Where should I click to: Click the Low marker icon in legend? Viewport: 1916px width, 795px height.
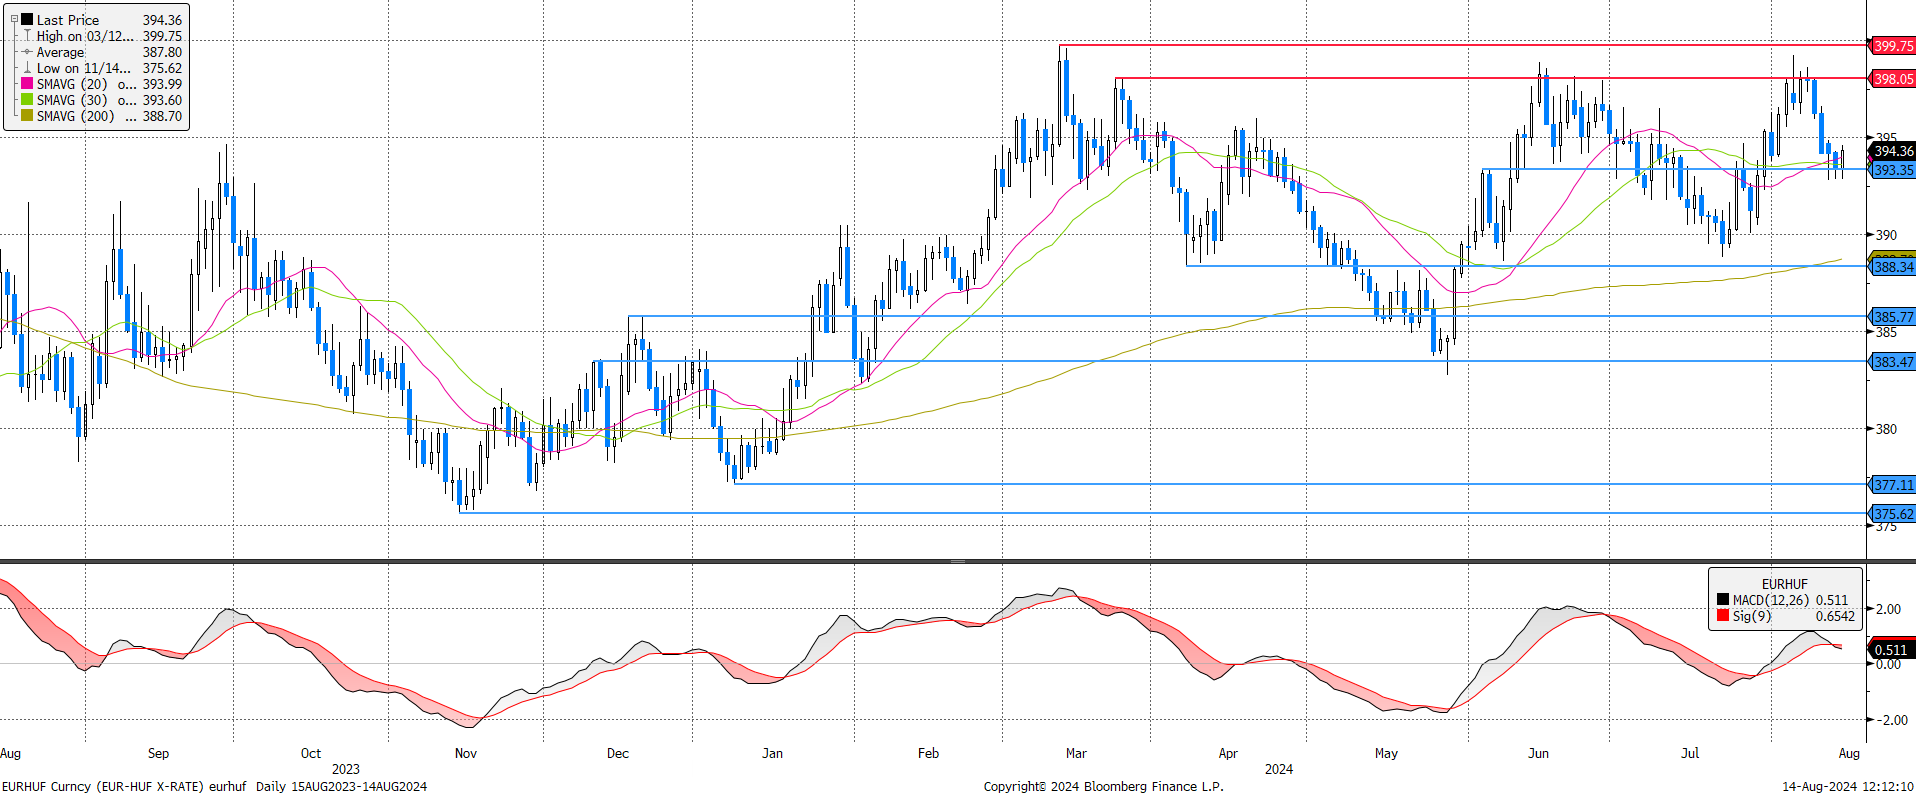point(27,68)
